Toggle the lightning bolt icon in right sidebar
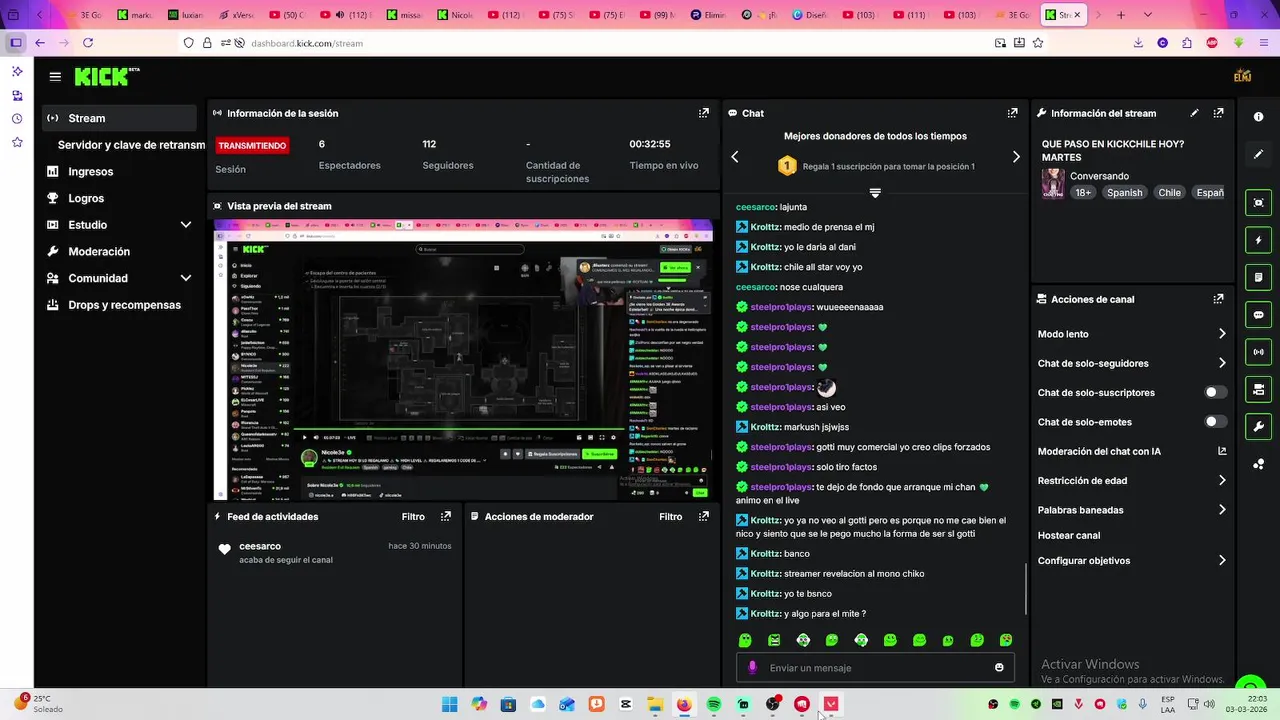This screenshot has width=1280, height=720. [x=1258, y=240]
